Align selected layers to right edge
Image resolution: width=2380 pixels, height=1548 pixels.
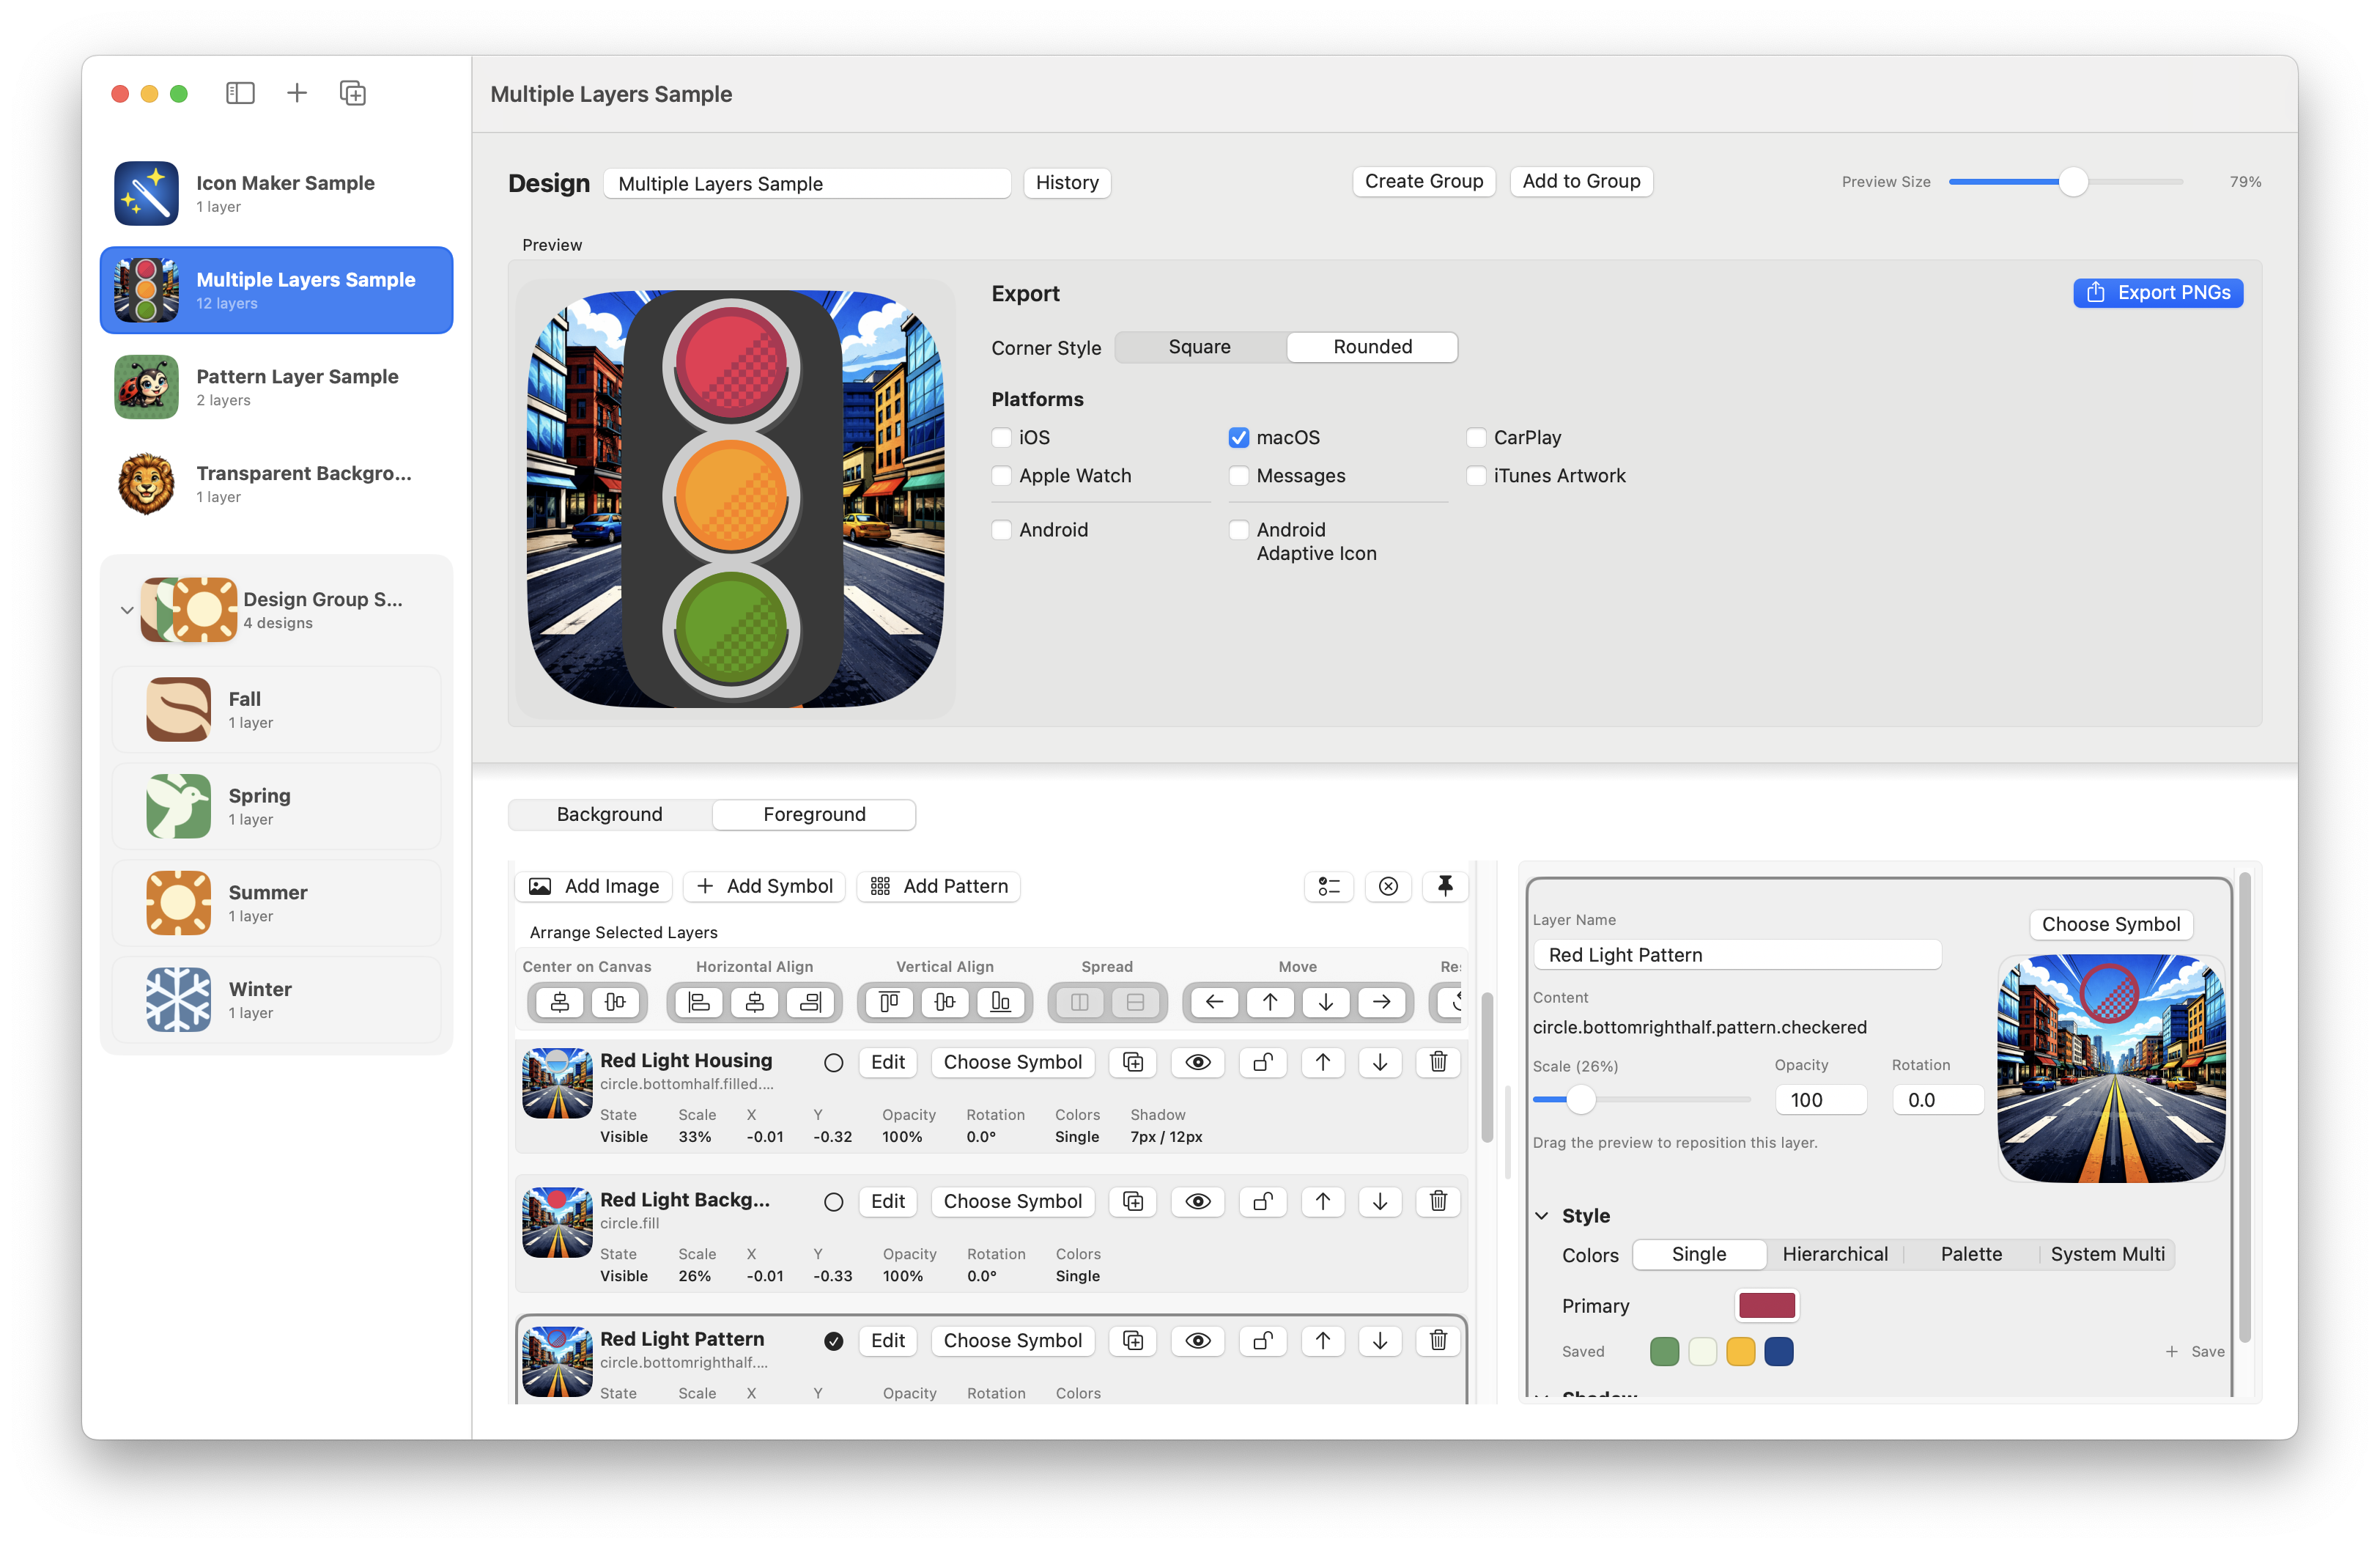[x=811, y=1002]
